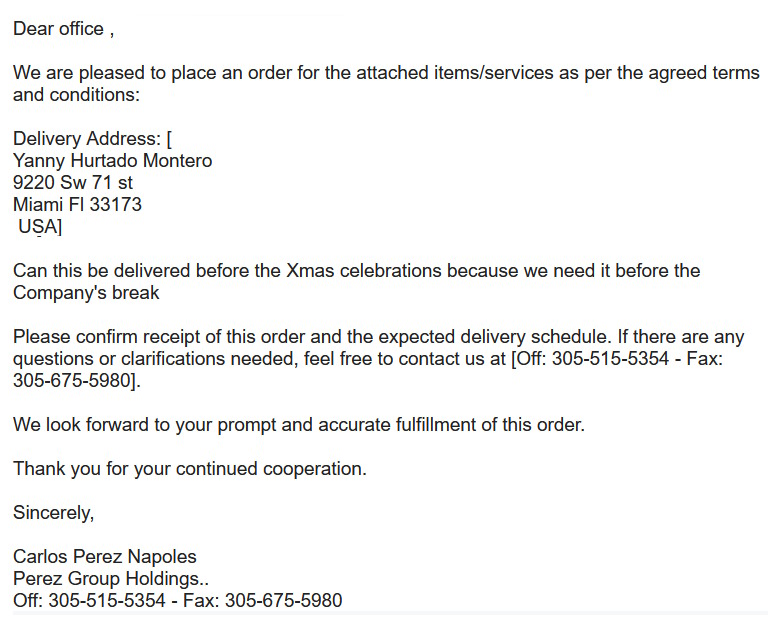Click the company name Perez Group Holdings
Image resolution: width=768 pixels, height=630 pixels.
[108, 579]
